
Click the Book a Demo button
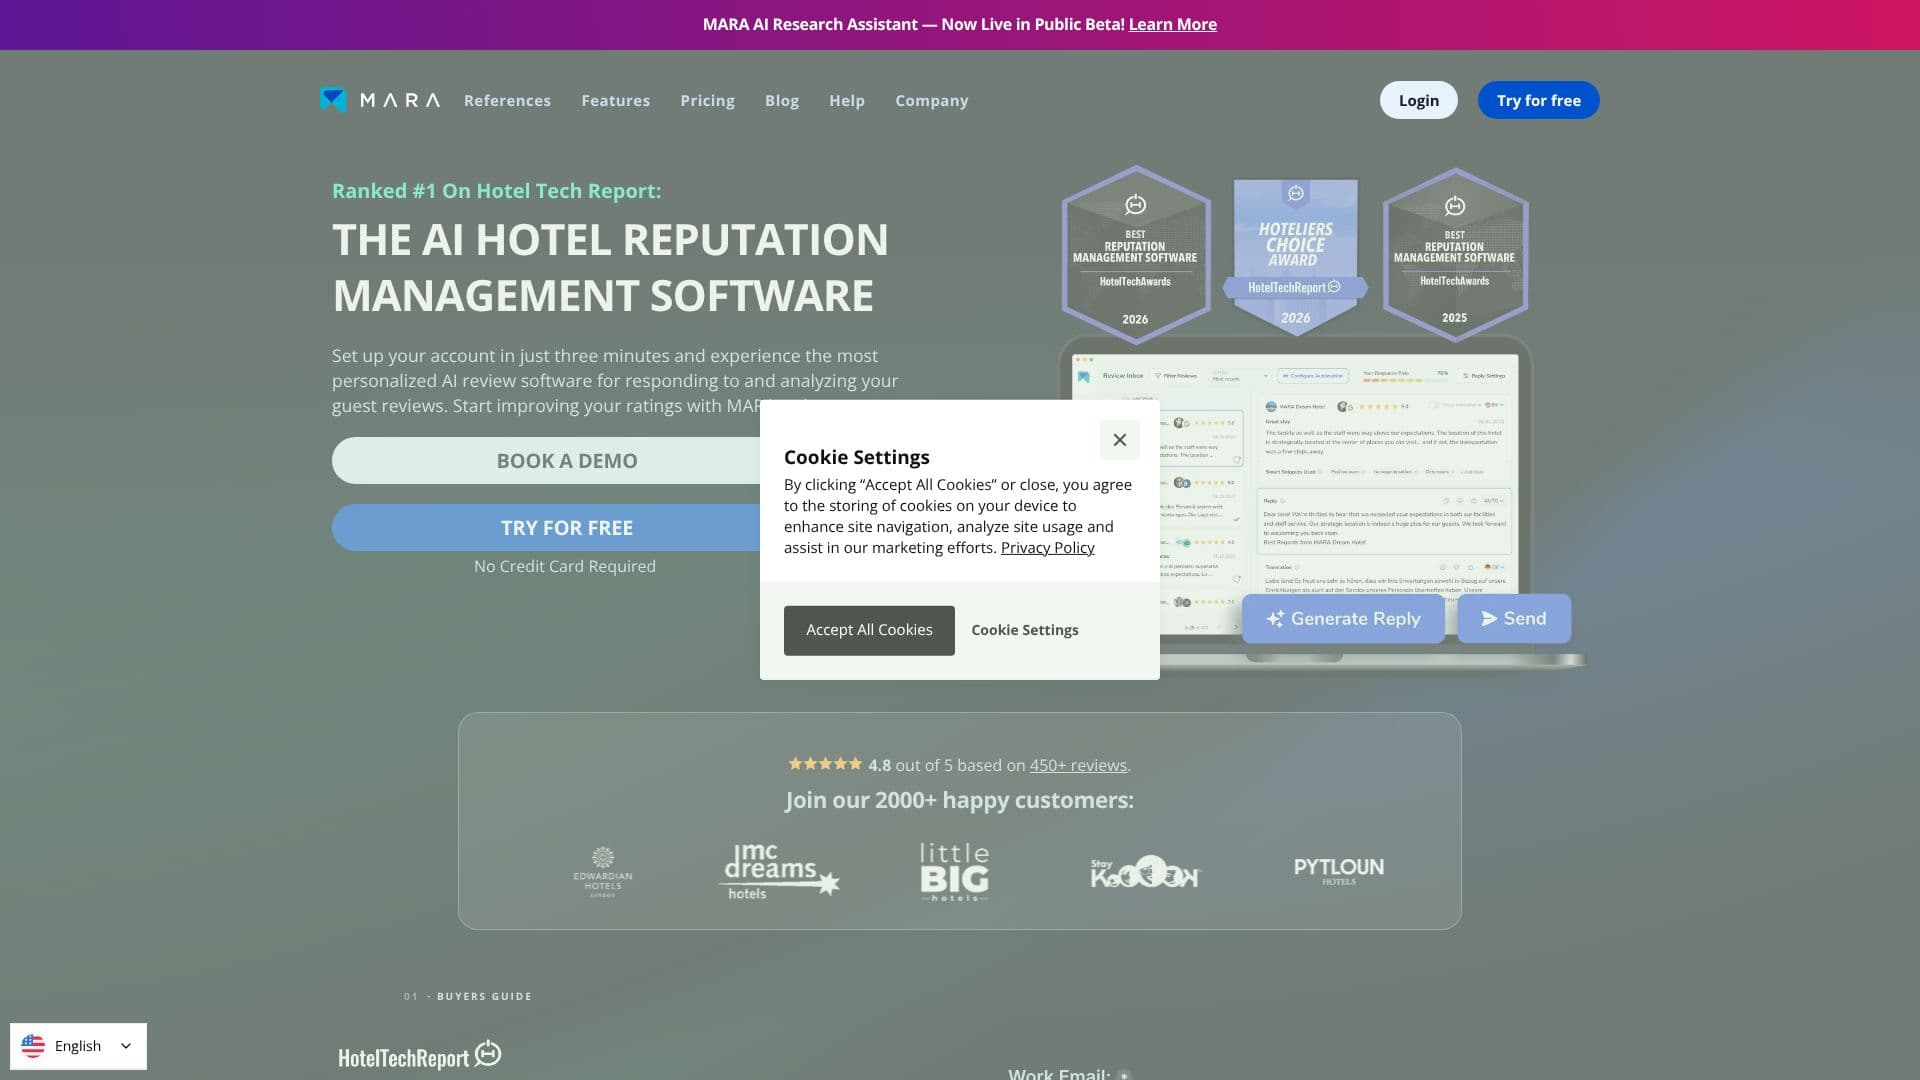tap(566, 461)
